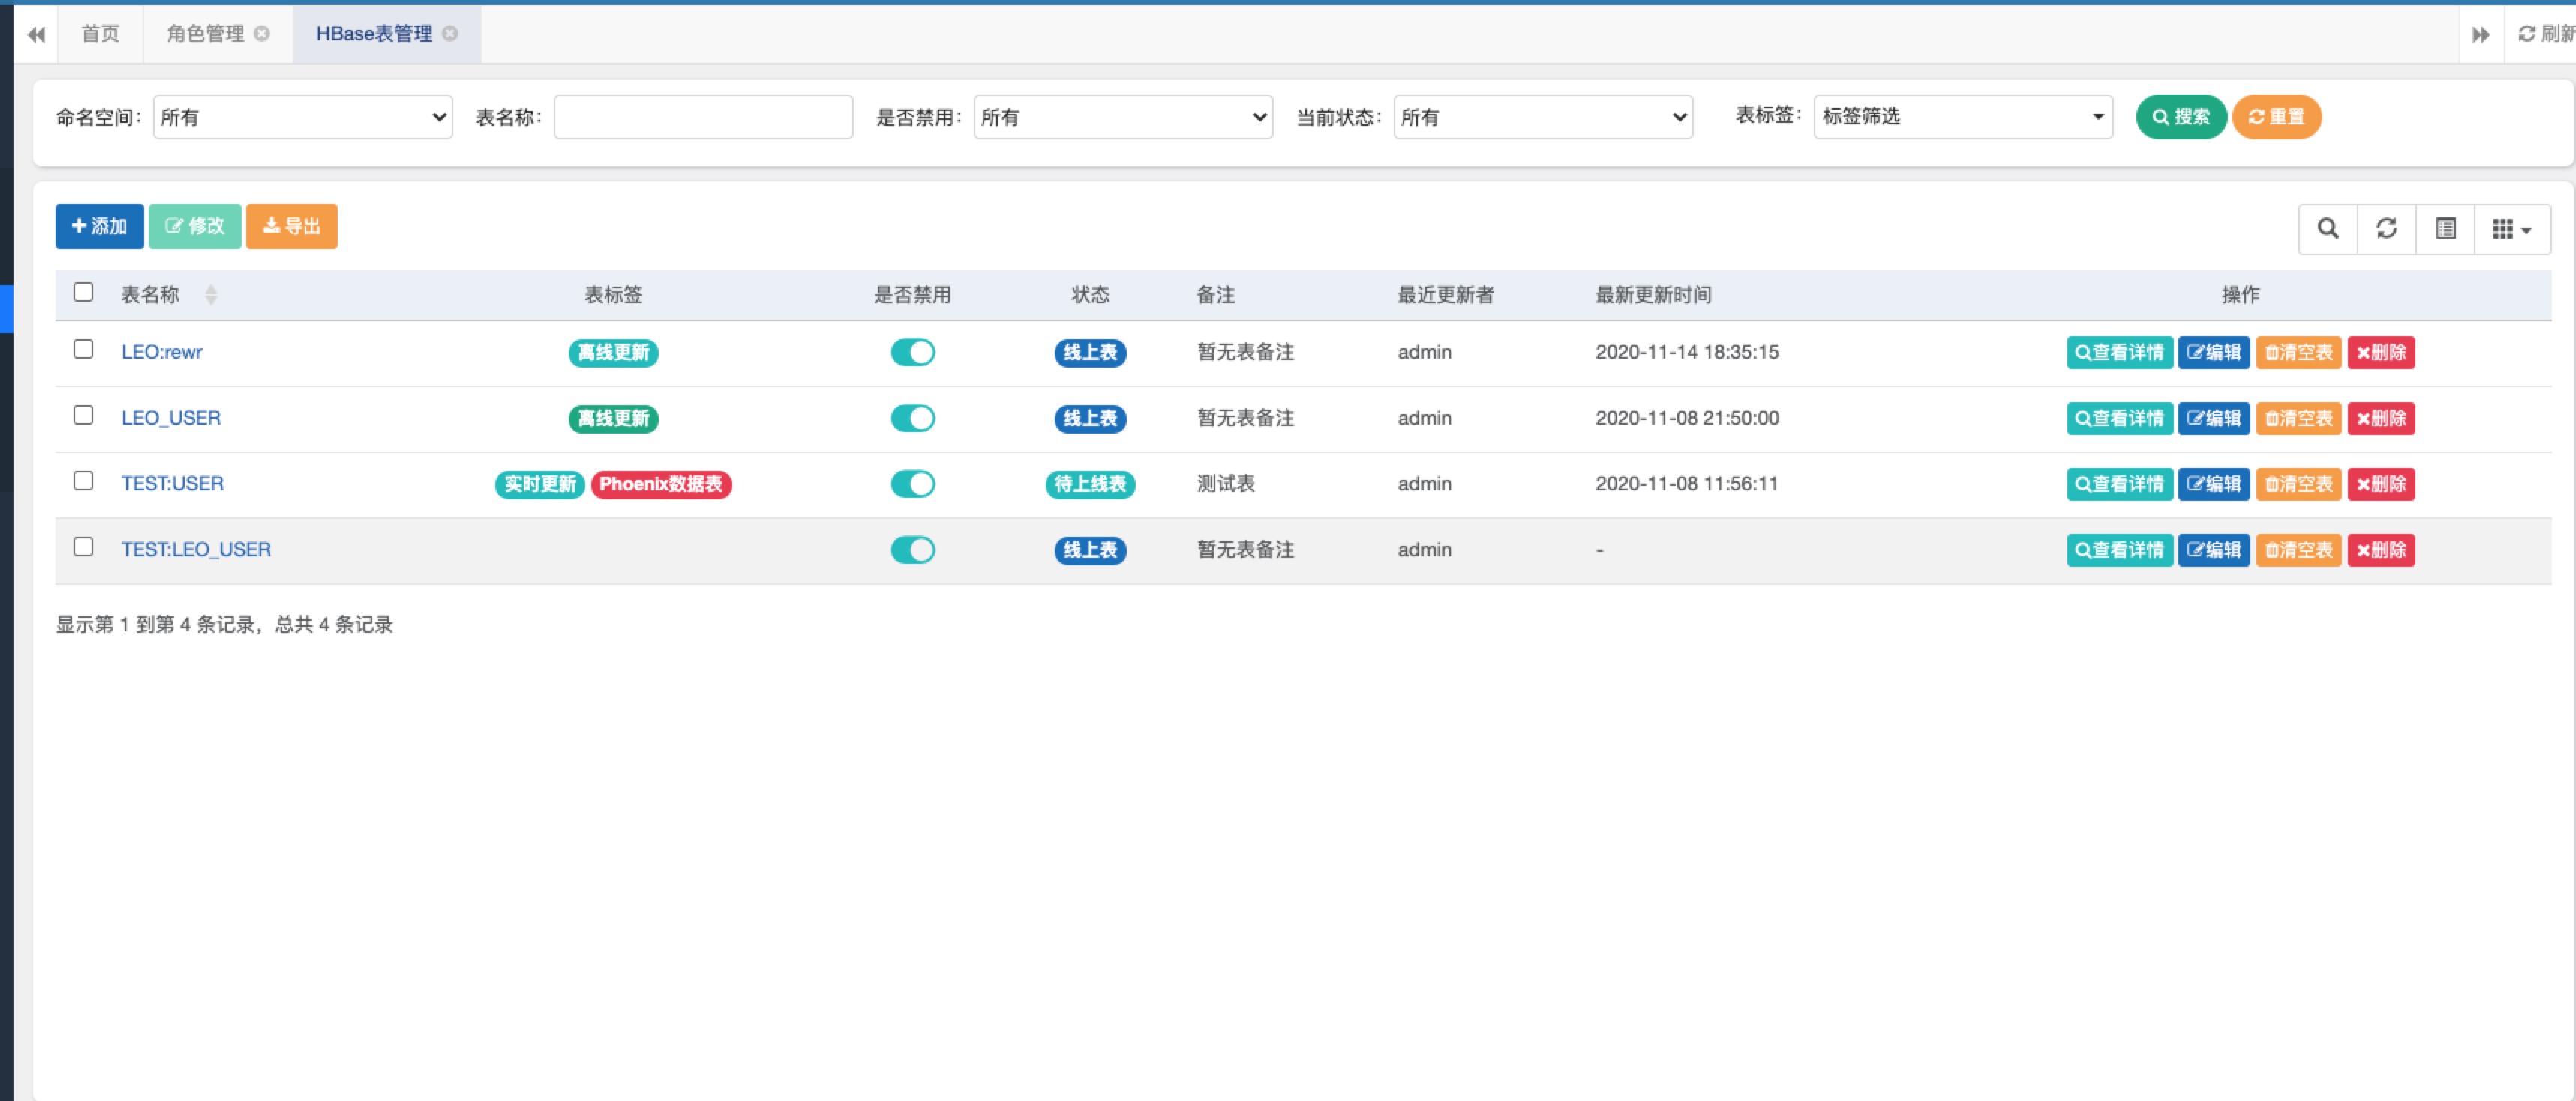The width and height of the screenshot is (2576, 1101).
Task: Check the TEST:USER row checkbox
Action: coord(83,481)
